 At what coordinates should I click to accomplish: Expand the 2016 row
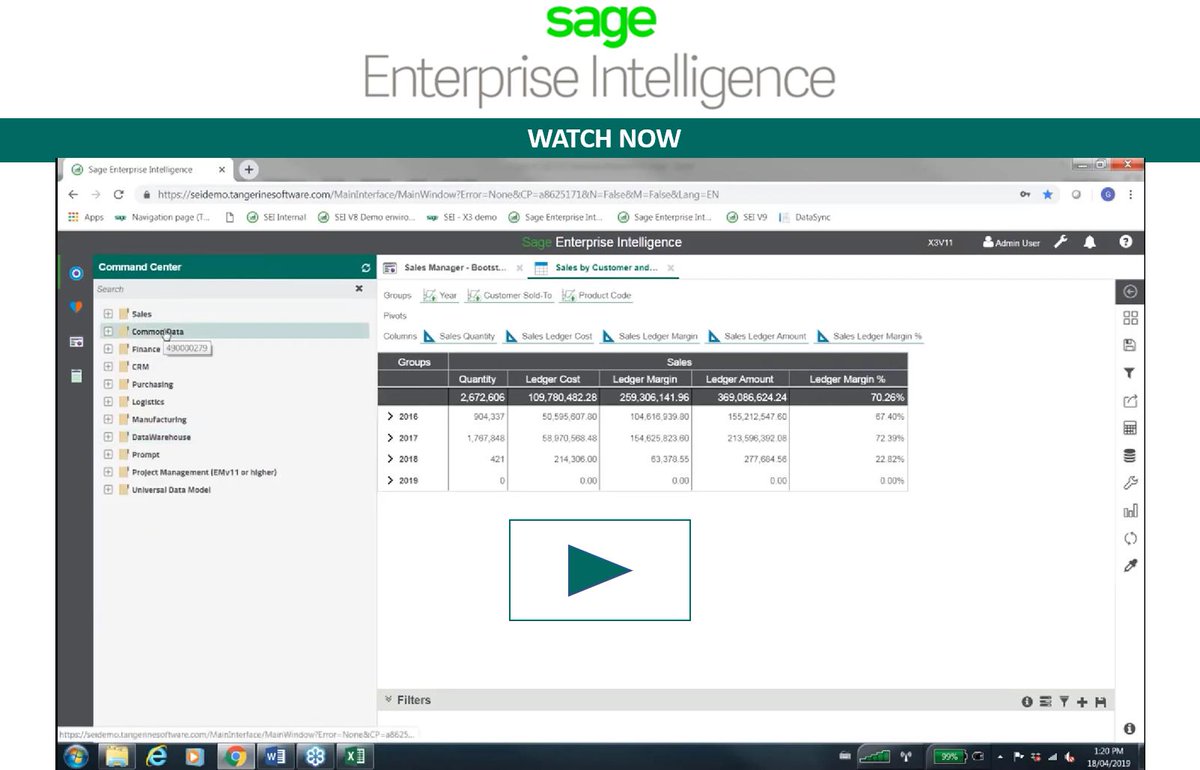[x=390, y=416]
